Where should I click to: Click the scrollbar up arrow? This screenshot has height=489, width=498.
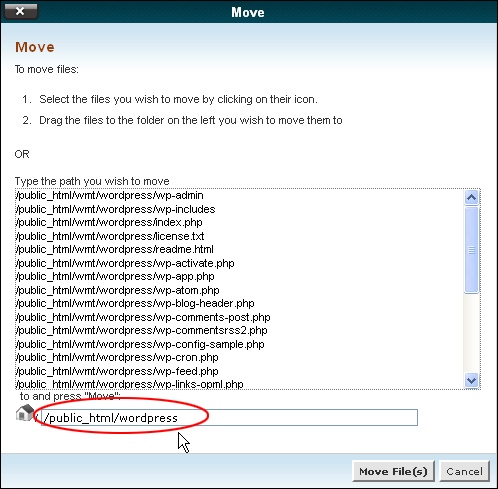471,197
